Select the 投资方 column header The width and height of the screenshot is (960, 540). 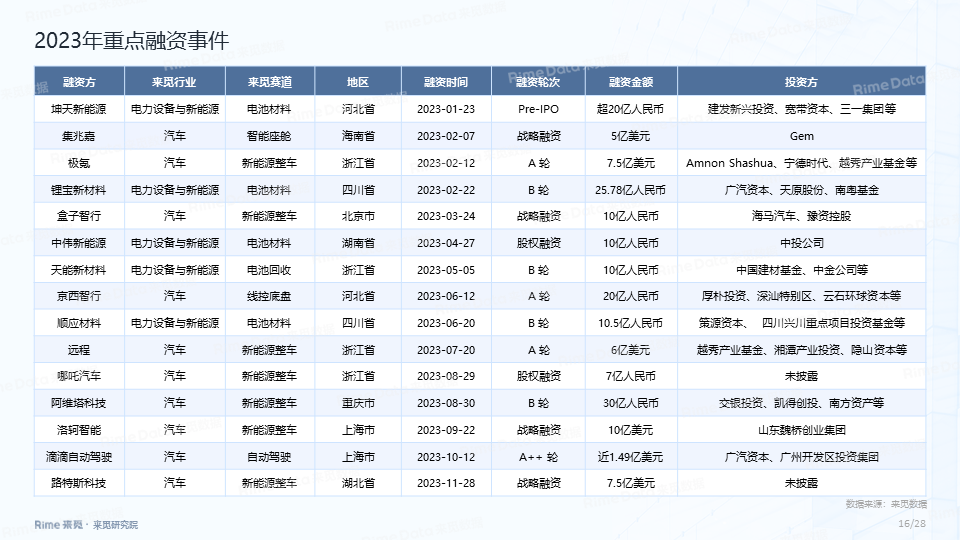pyautogui.click(x=801, y=82)
